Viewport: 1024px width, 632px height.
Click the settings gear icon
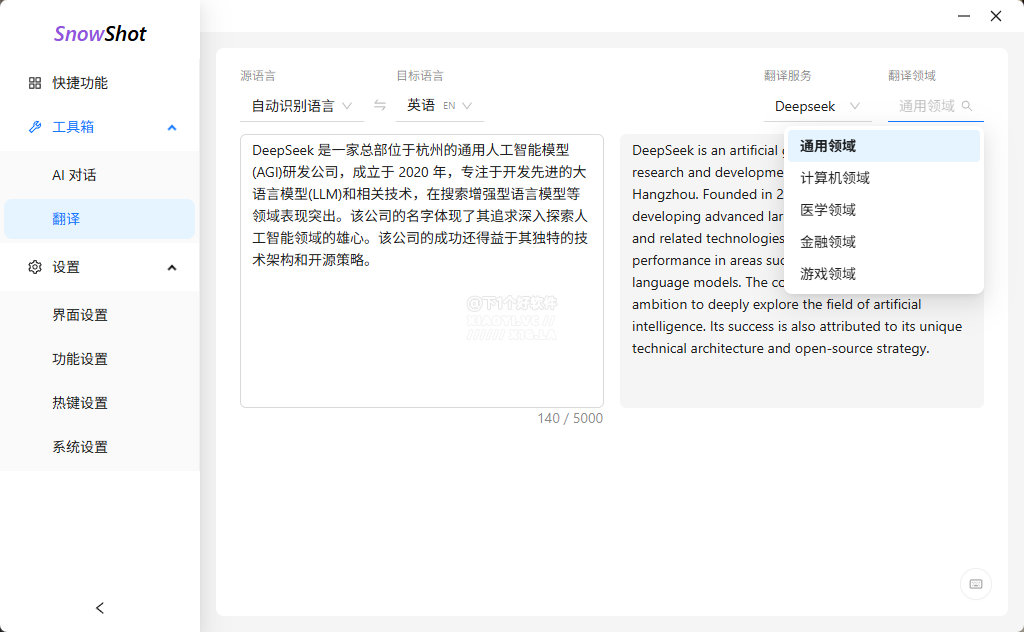tap(35, 267)
